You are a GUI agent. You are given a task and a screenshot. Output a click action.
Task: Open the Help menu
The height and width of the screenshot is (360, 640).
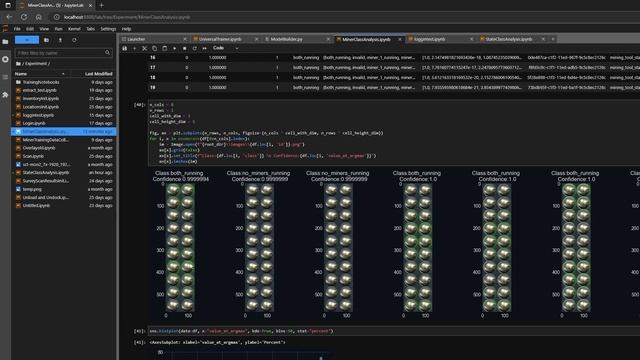[126, 29]
